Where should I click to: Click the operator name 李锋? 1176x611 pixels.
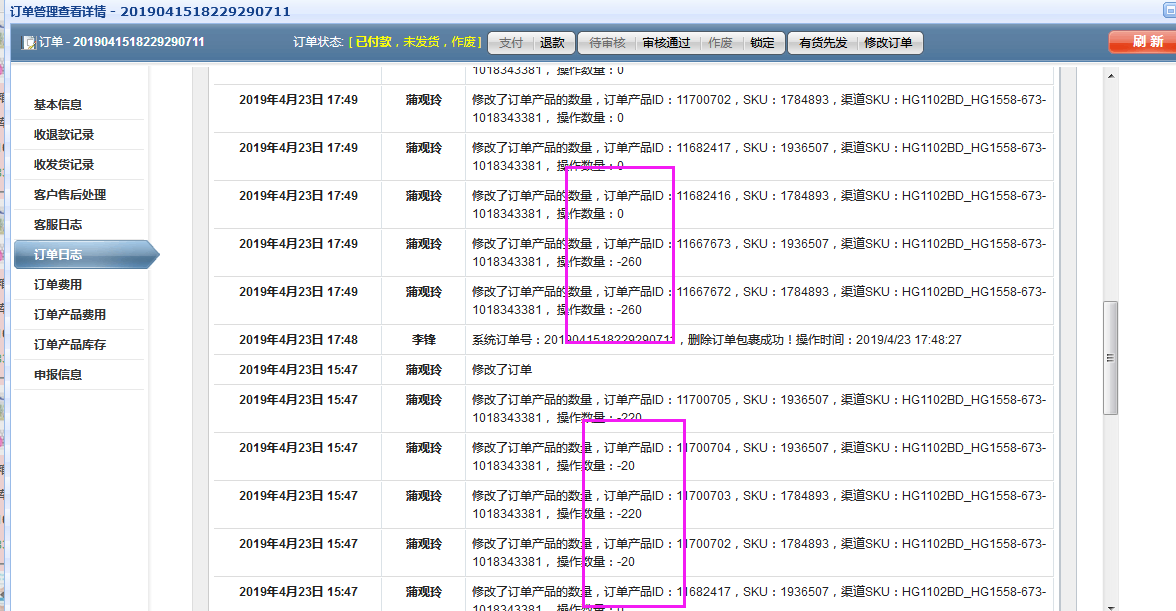coord(424,340)
